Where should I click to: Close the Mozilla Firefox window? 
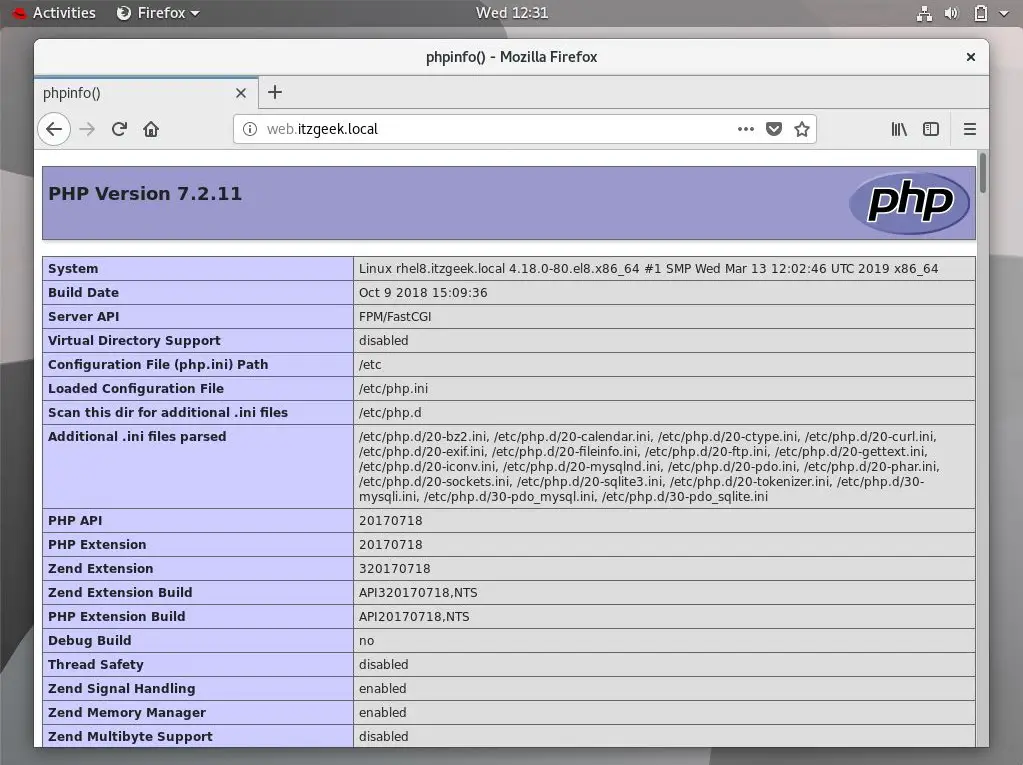pos(970,57)
